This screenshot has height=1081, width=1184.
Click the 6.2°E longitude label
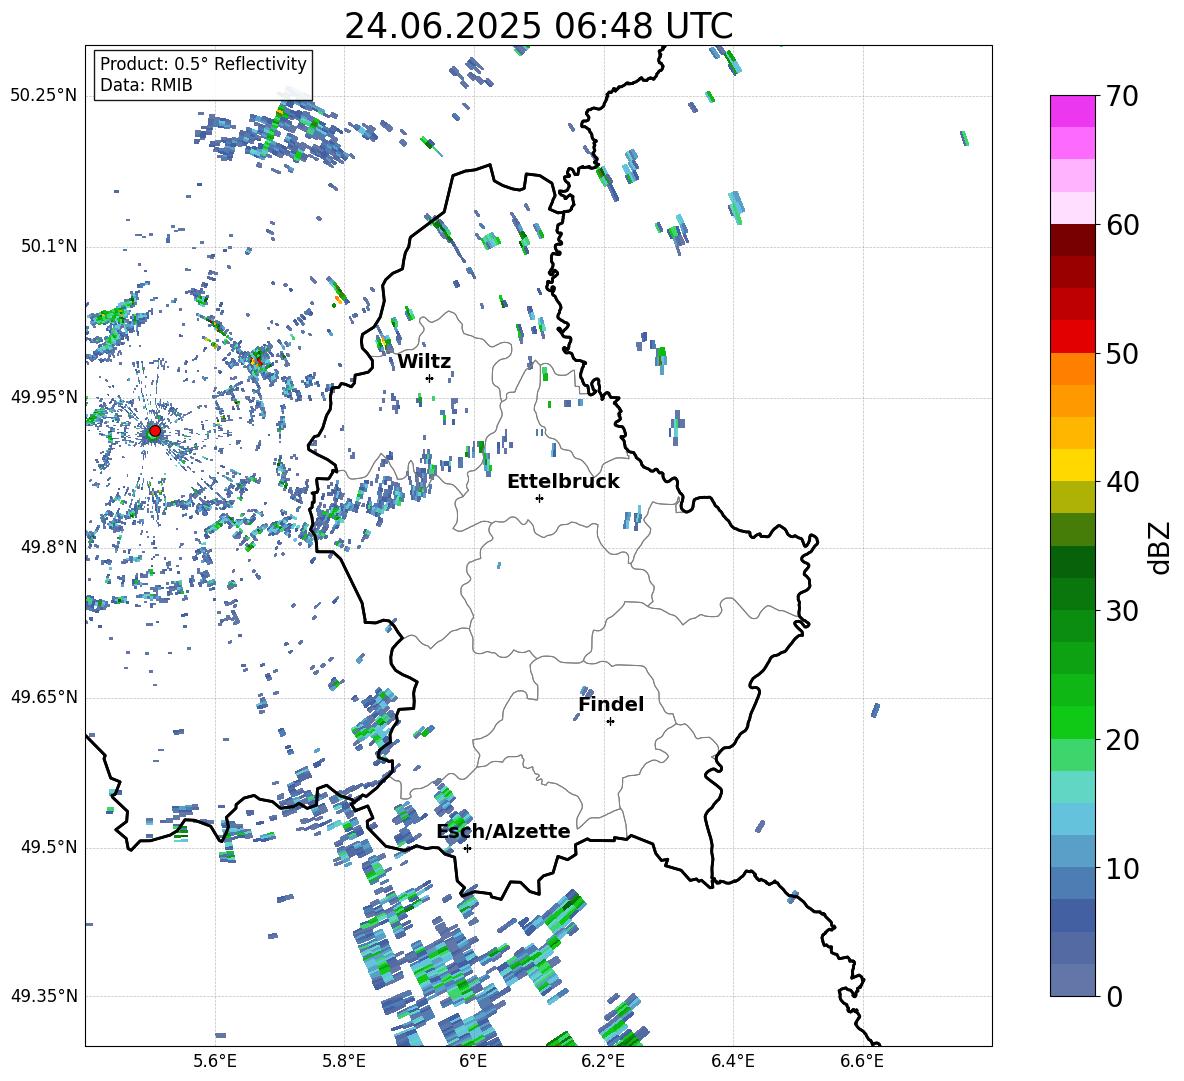603,1061
